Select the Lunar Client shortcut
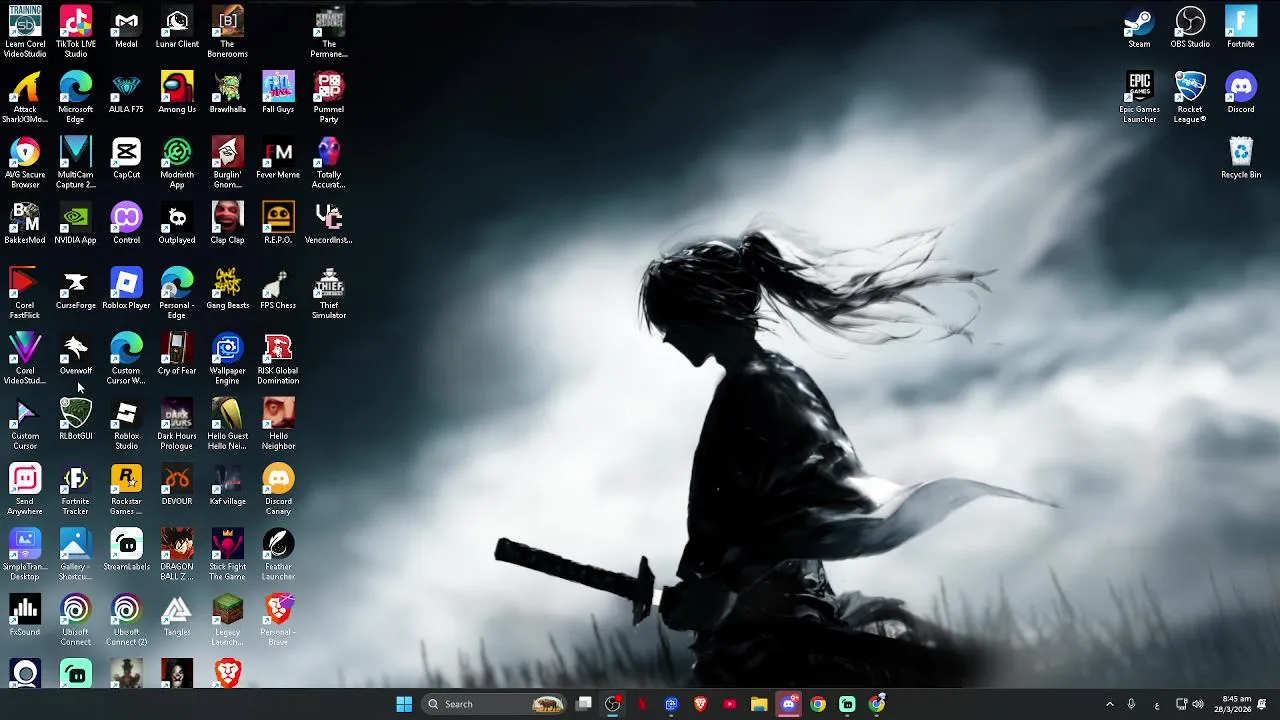 click(x=177, y=28)
